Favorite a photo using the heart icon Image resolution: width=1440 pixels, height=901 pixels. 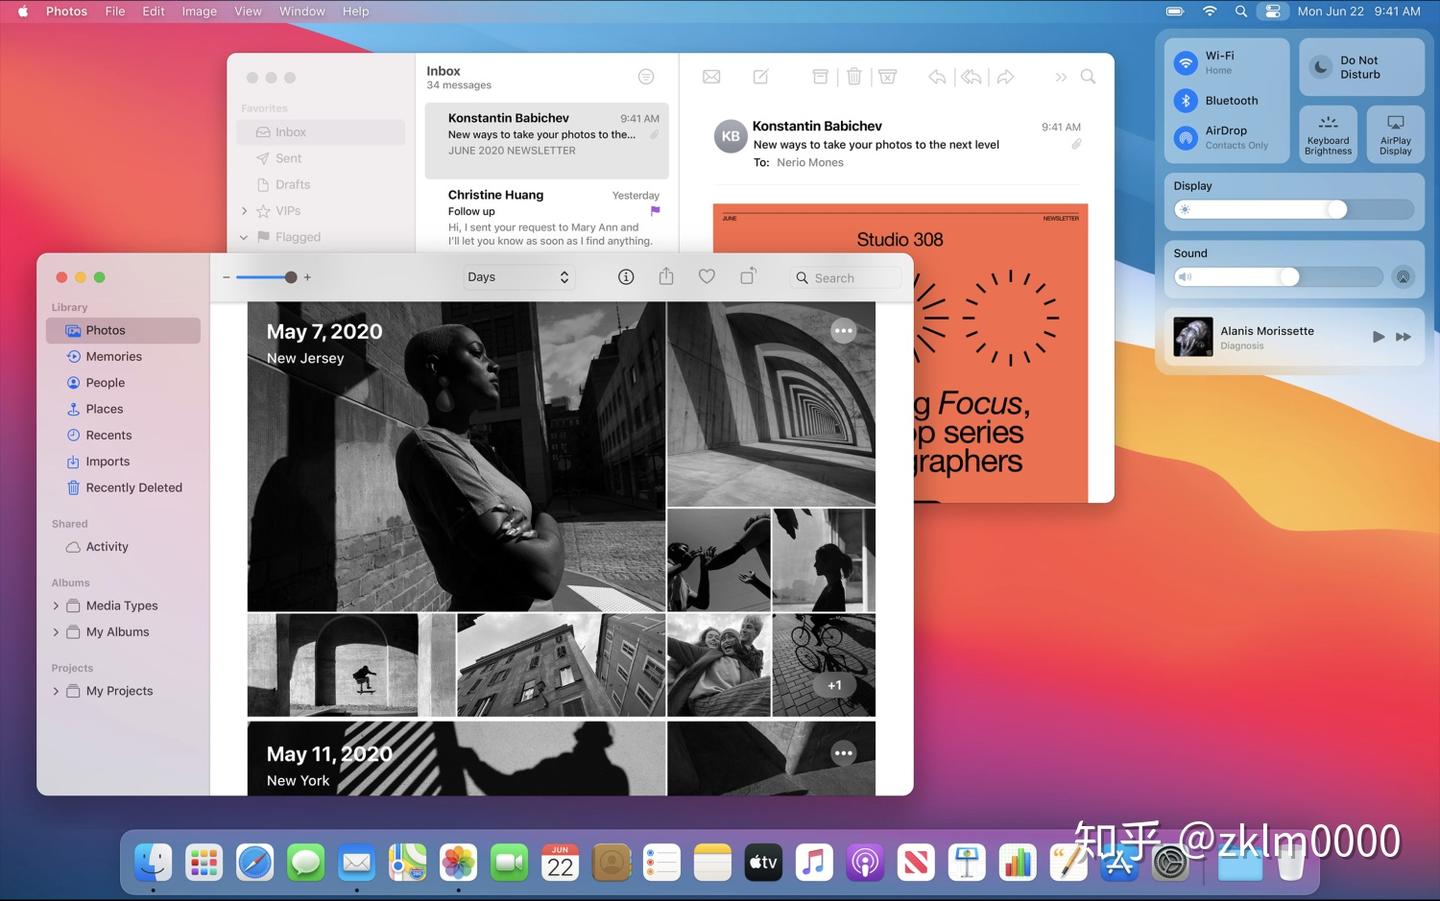[706, 276]
